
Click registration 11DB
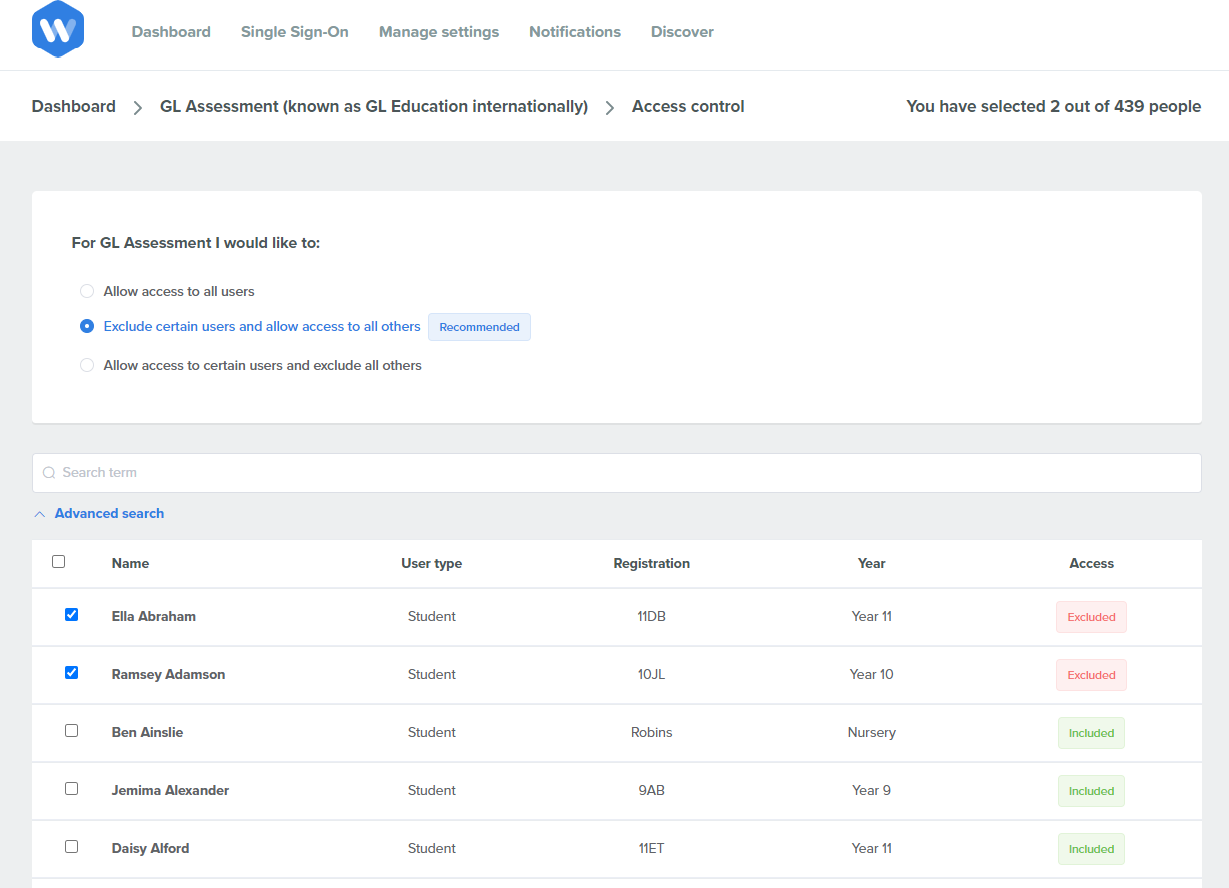[652, 616]
